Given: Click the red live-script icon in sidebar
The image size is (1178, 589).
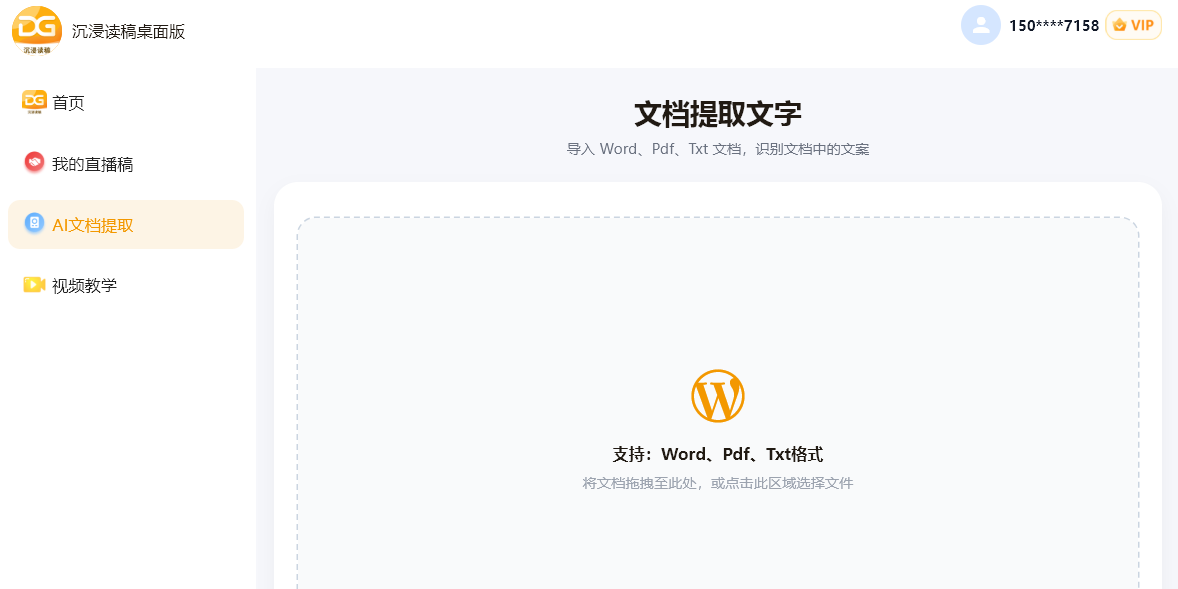Looking at the screenshot, I should click(35, 163).
